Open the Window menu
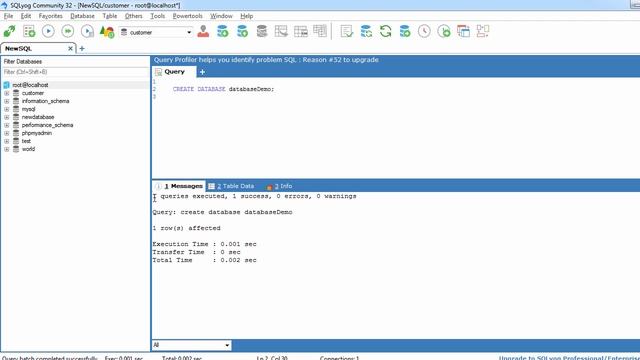The image size is (640, 360). coord(221,16)
